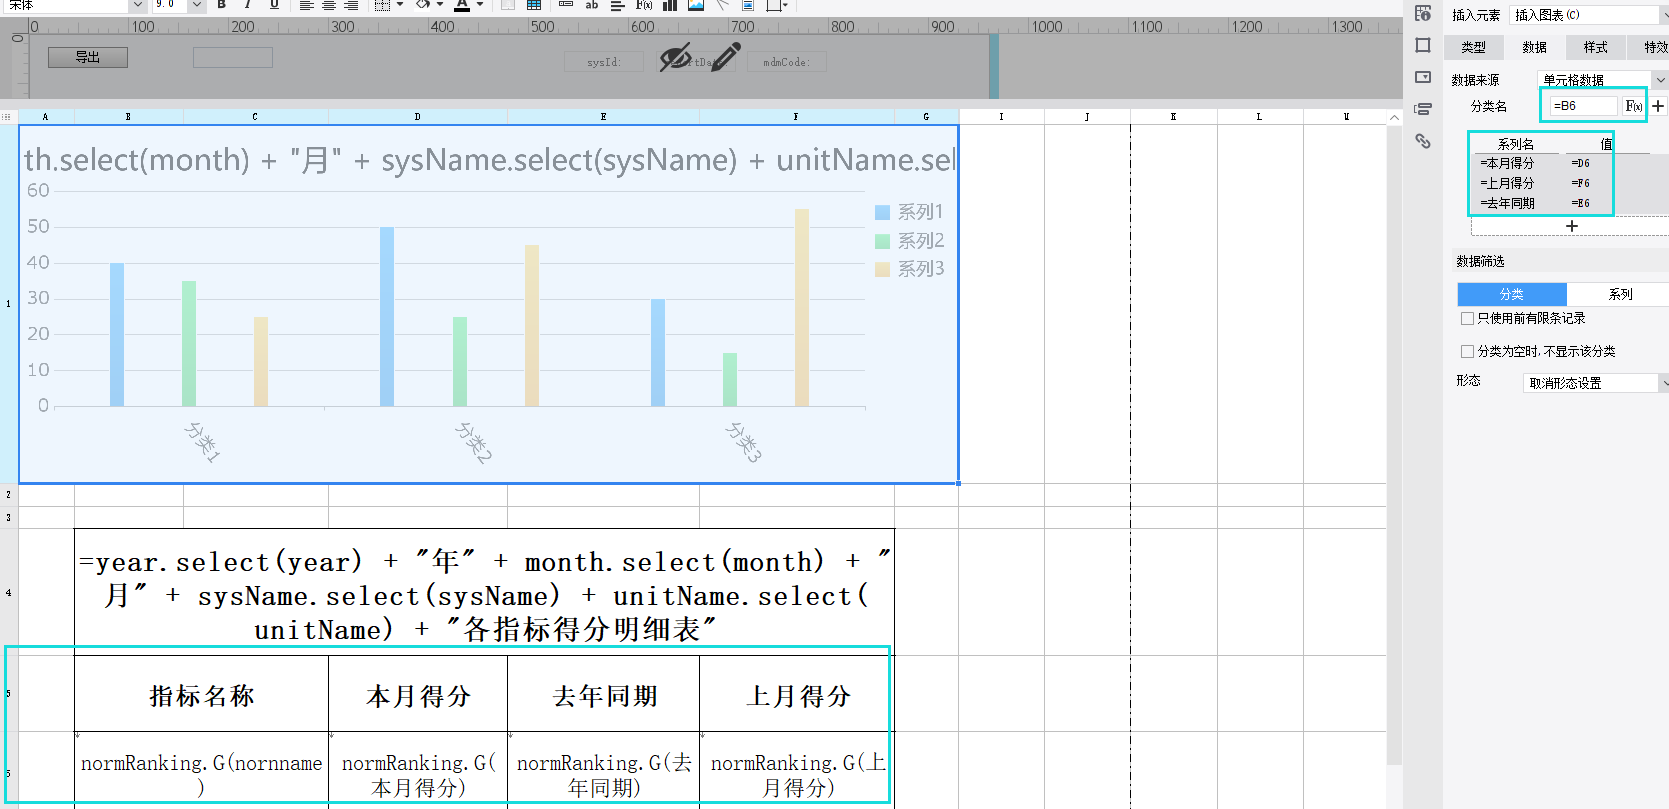Select the =去年同期 series row
The image size is (1669, 809).
pyautogui.click(x=1507, y=203)
